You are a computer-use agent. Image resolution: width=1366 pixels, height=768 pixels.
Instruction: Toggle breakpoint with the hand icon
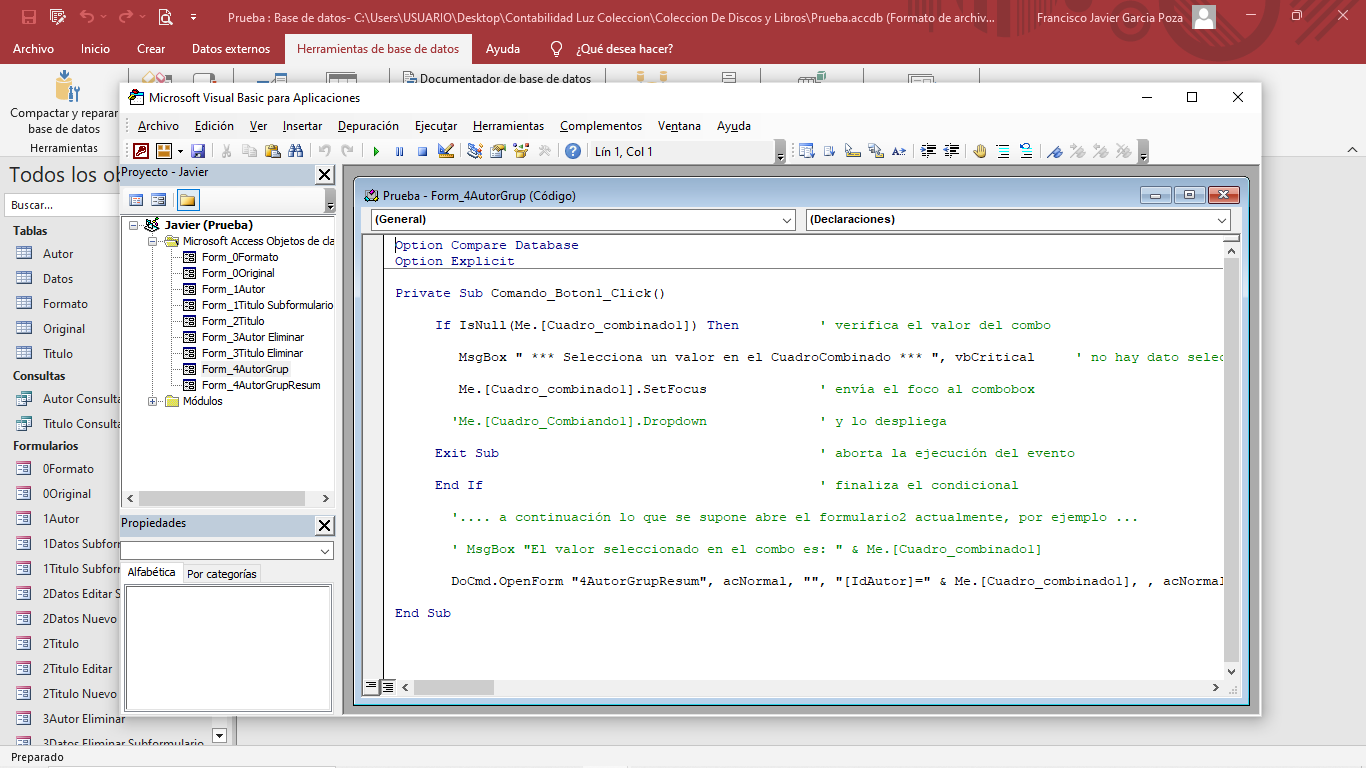pyautogui.click(x=980, y=151)
